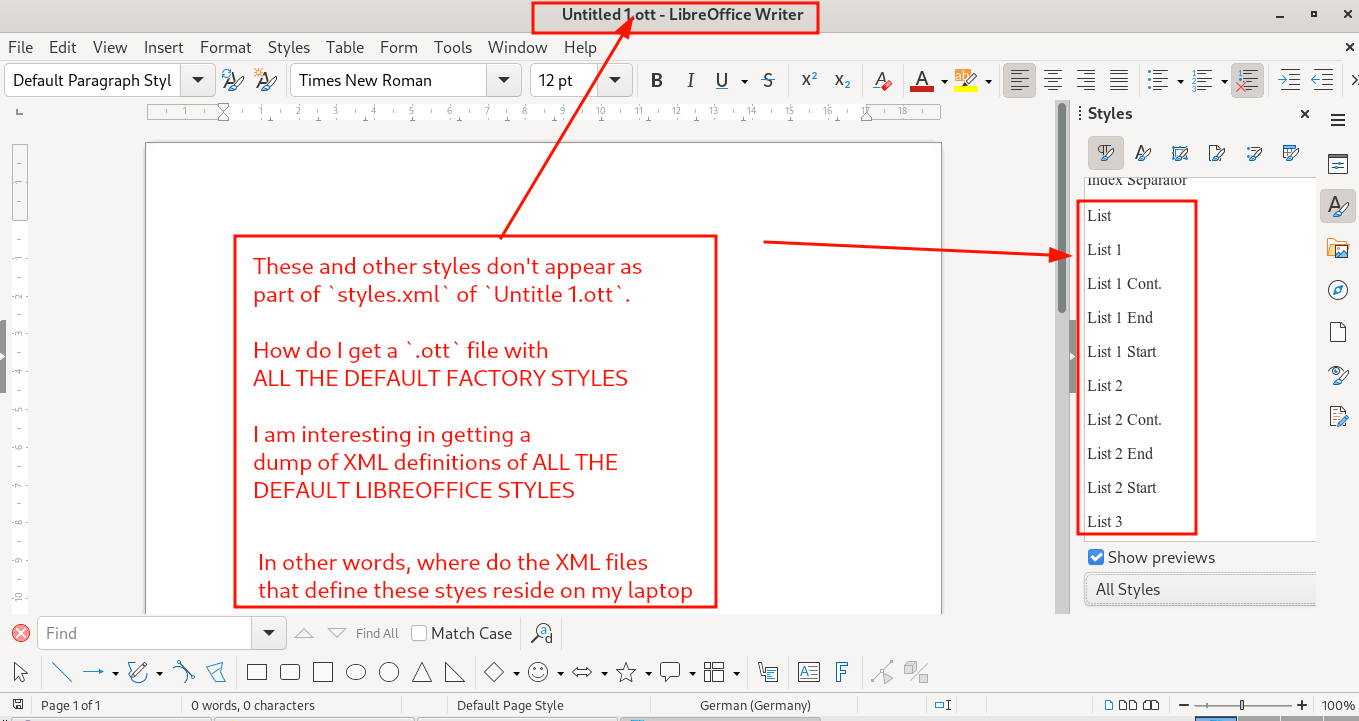Insert a Text Box from drawing toolbar
The width and height of the screenshot is (1359, 721).
(808, 672)
